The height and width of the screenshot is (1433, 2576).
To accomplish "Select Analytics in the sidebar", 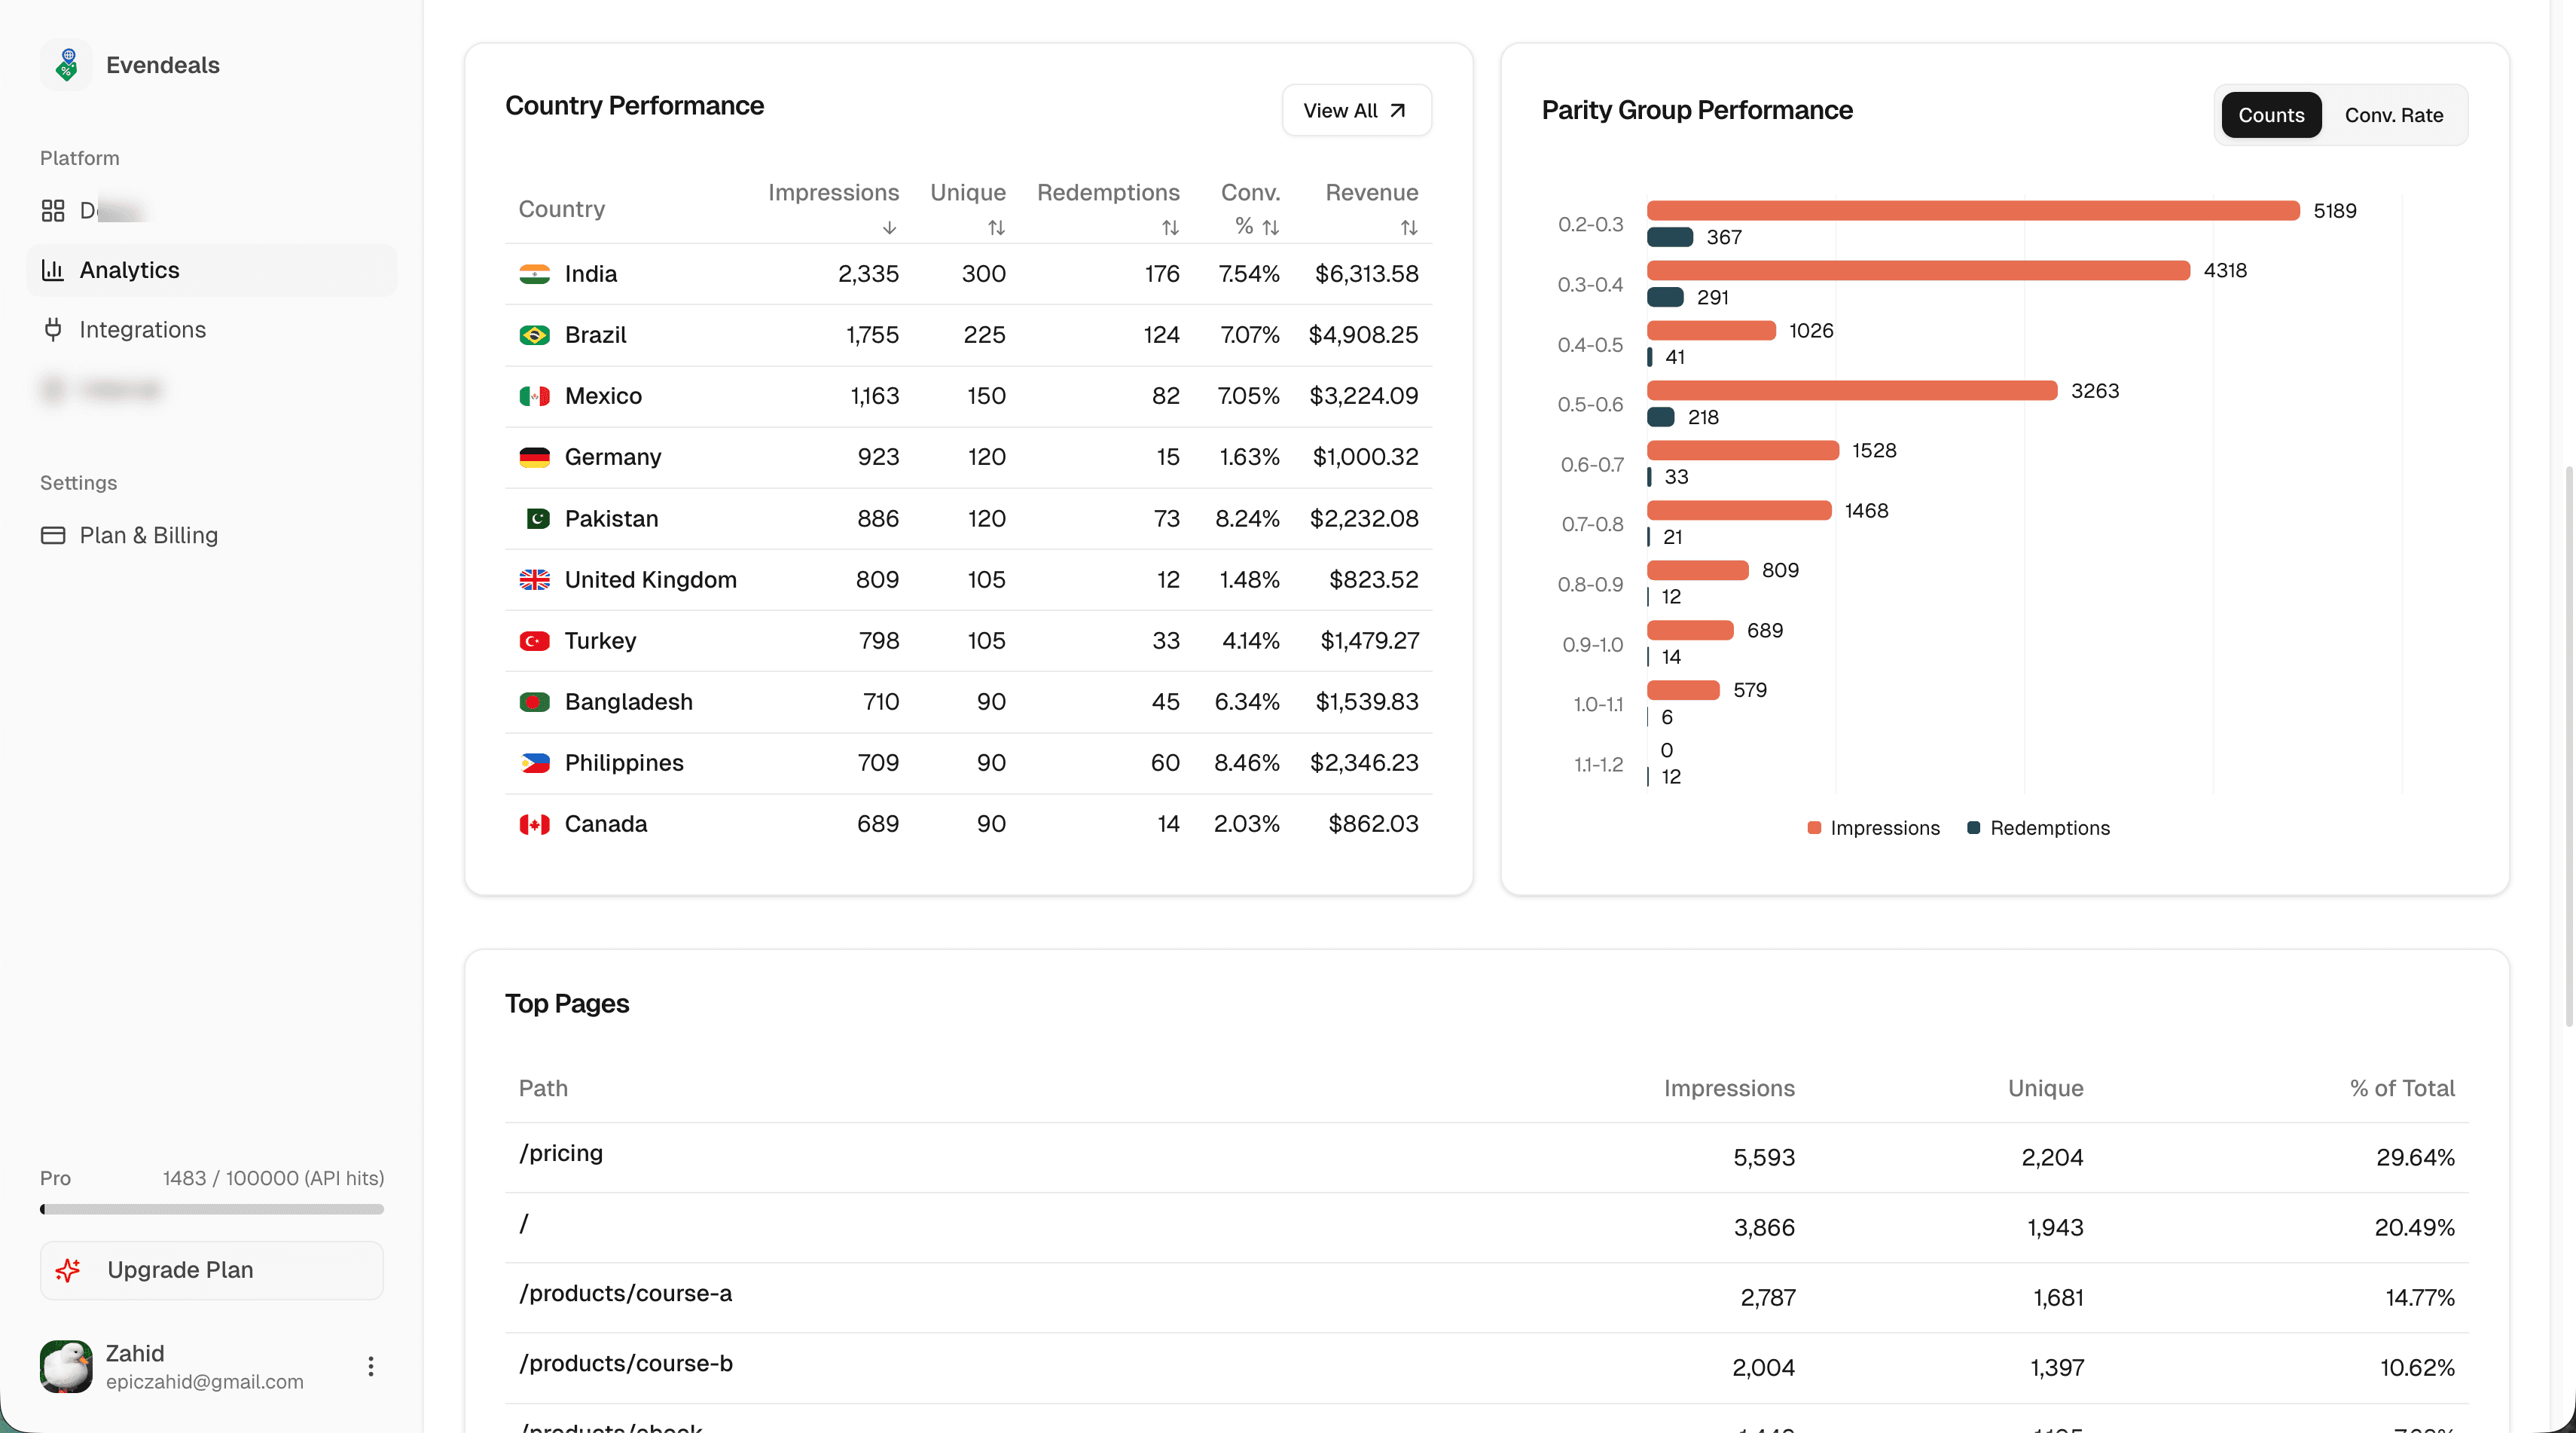I will pyautogui.click(x=129, y=270).
